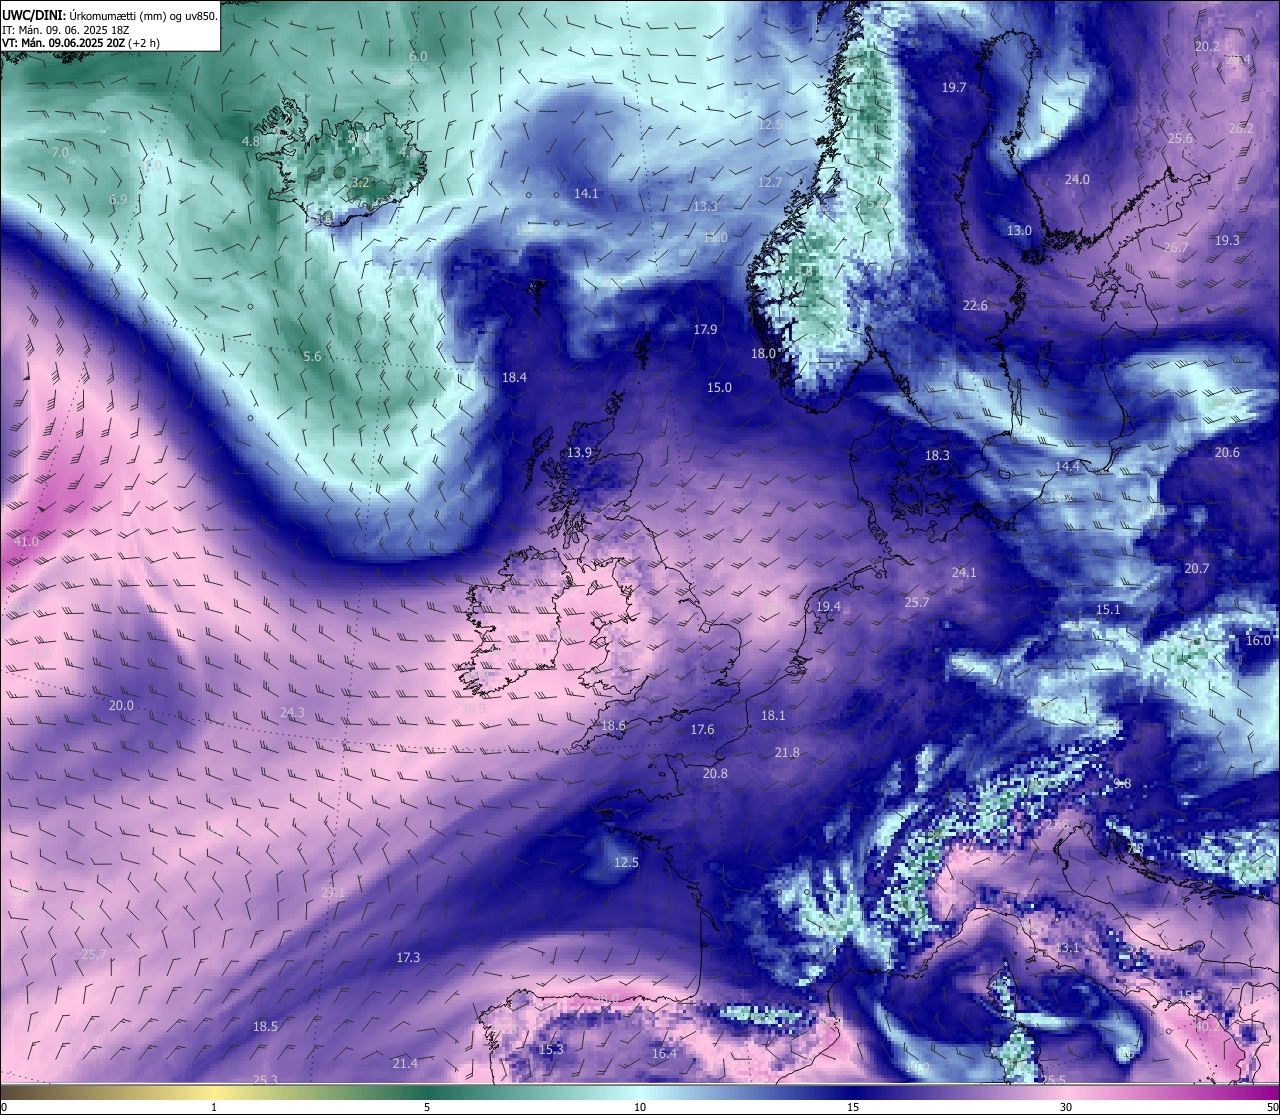Click the colour scale tick label '10'
The width and height of the screenshot is (1280, 1115).
pos(640,1107)
